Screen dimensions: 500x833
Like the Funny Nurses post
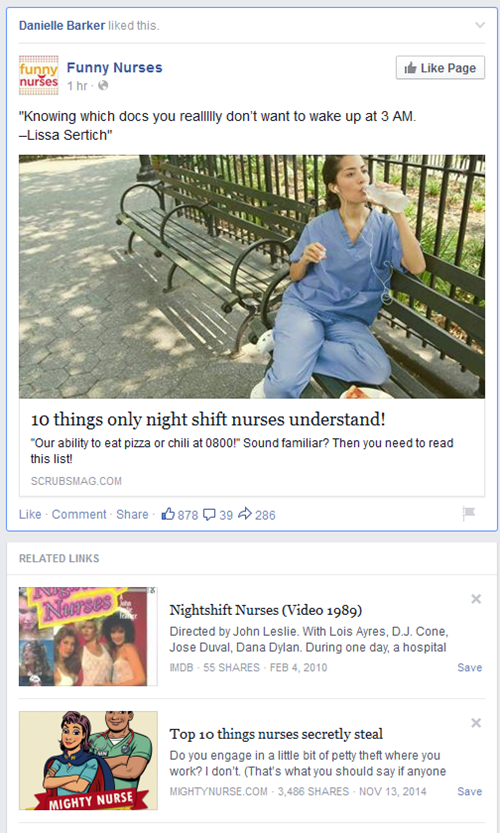pyautogui.click(x=30, y=514)
